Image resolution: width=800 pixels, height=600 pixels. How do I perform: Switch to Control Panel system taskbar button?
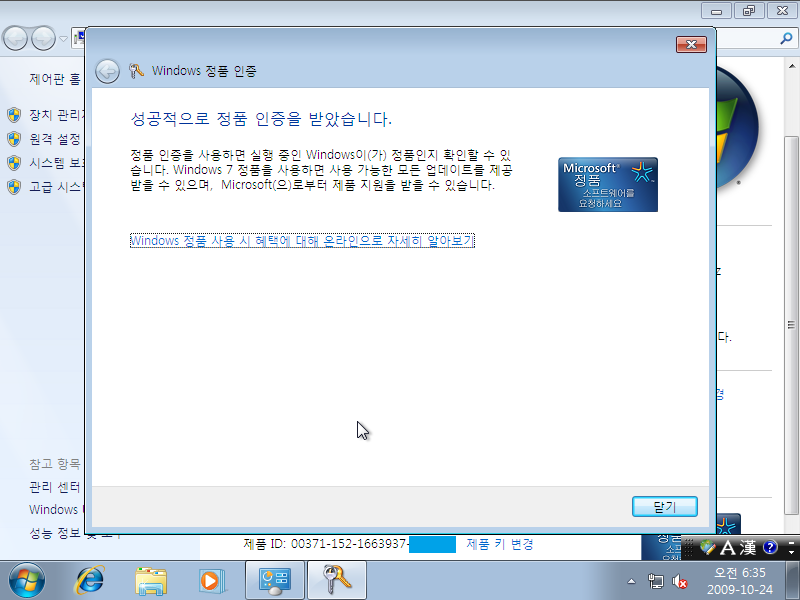point(274,579)
